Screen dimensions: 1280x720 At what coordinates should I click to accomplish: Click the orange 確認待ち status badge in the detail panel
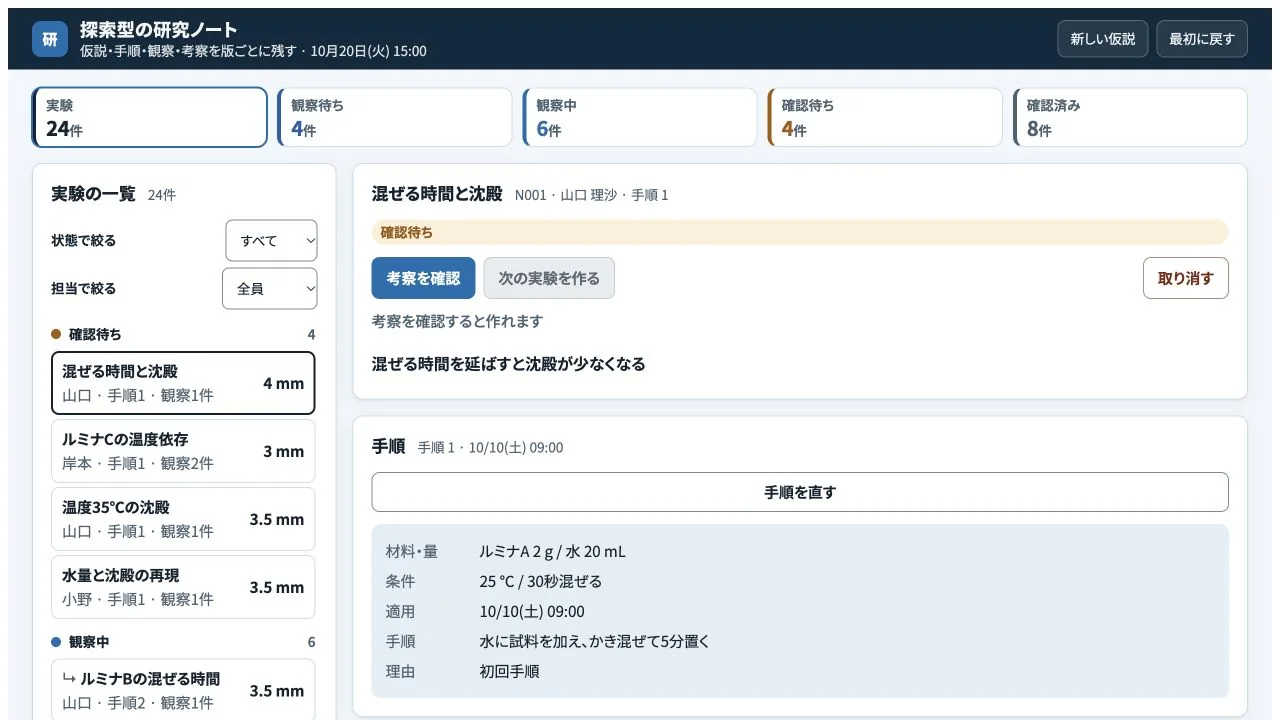coord(800,232)
